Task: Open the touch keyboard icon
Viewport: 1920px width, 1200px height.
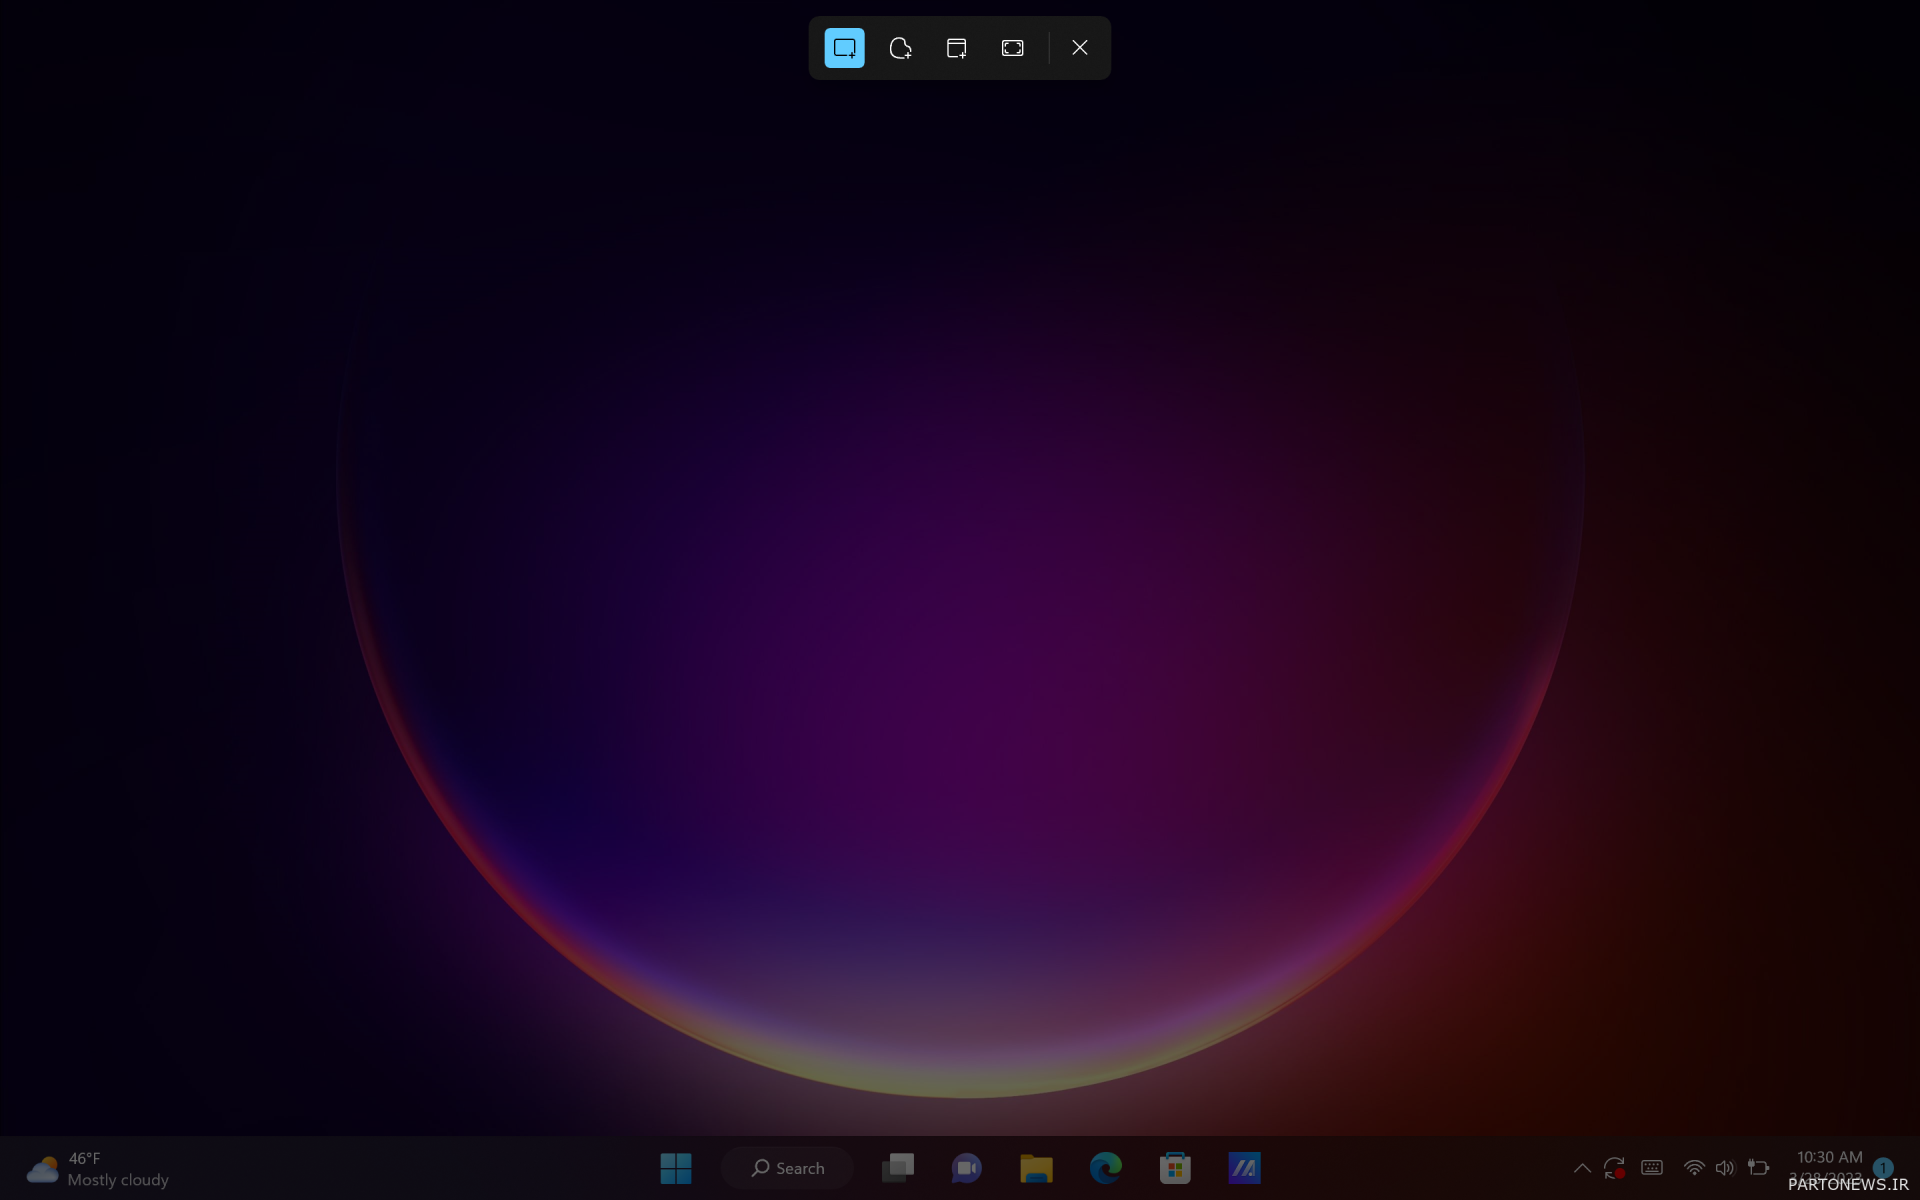Action: pos(1652,1168)
